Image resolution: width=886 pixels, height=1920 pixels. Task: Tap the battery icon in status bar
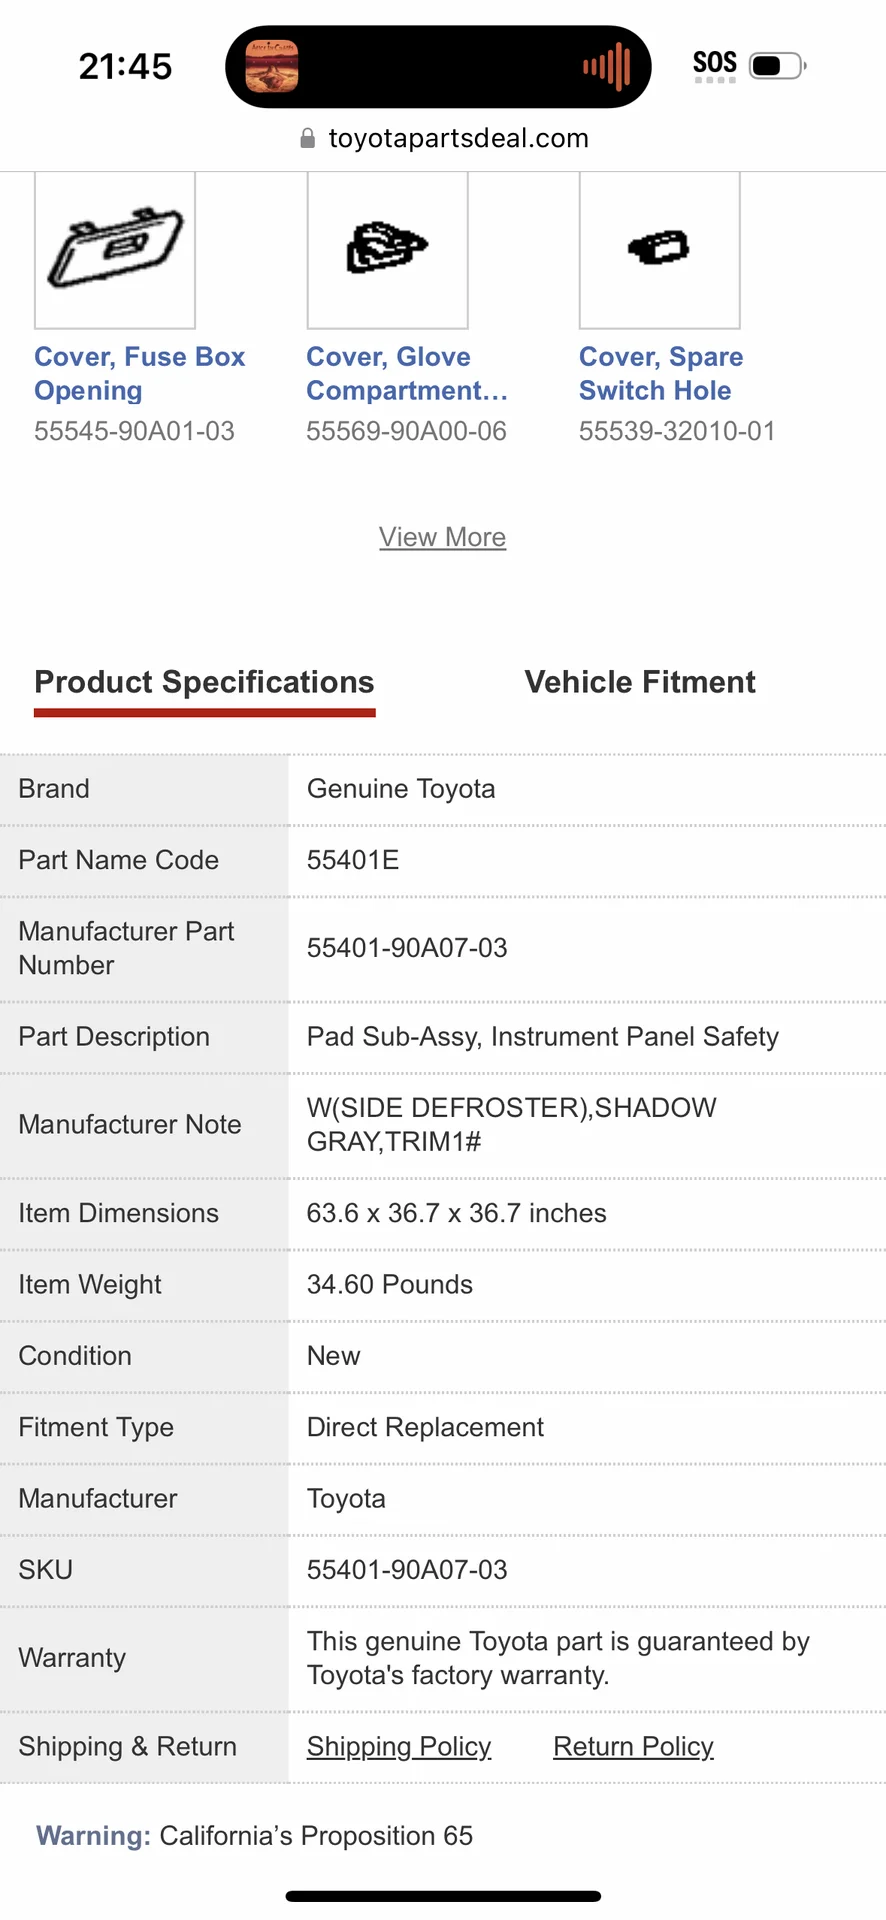(778, 66)
